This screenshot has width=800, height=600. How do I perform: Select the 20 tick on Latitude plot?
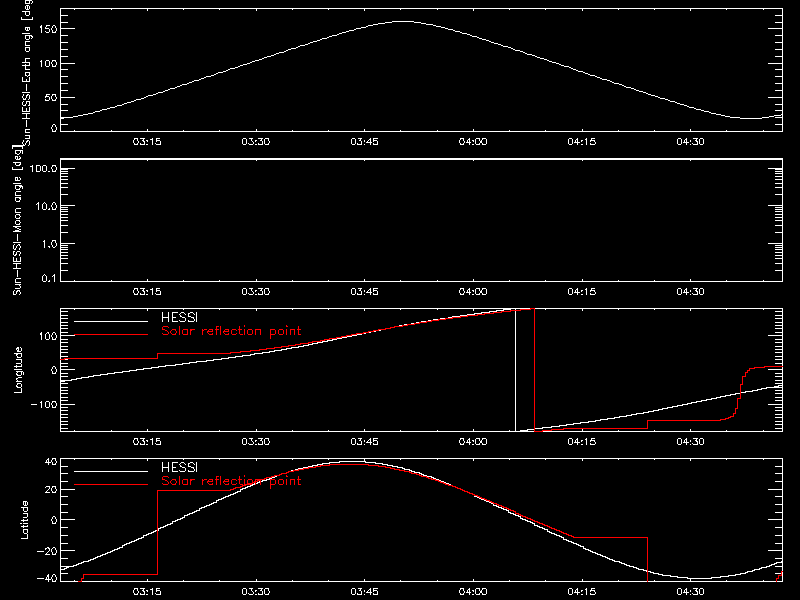tap(51, 490)
